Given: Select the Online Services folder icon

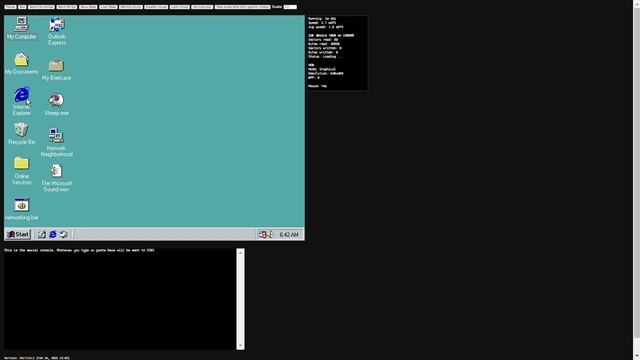Looking at the screenshot, I should click(21, 171).
